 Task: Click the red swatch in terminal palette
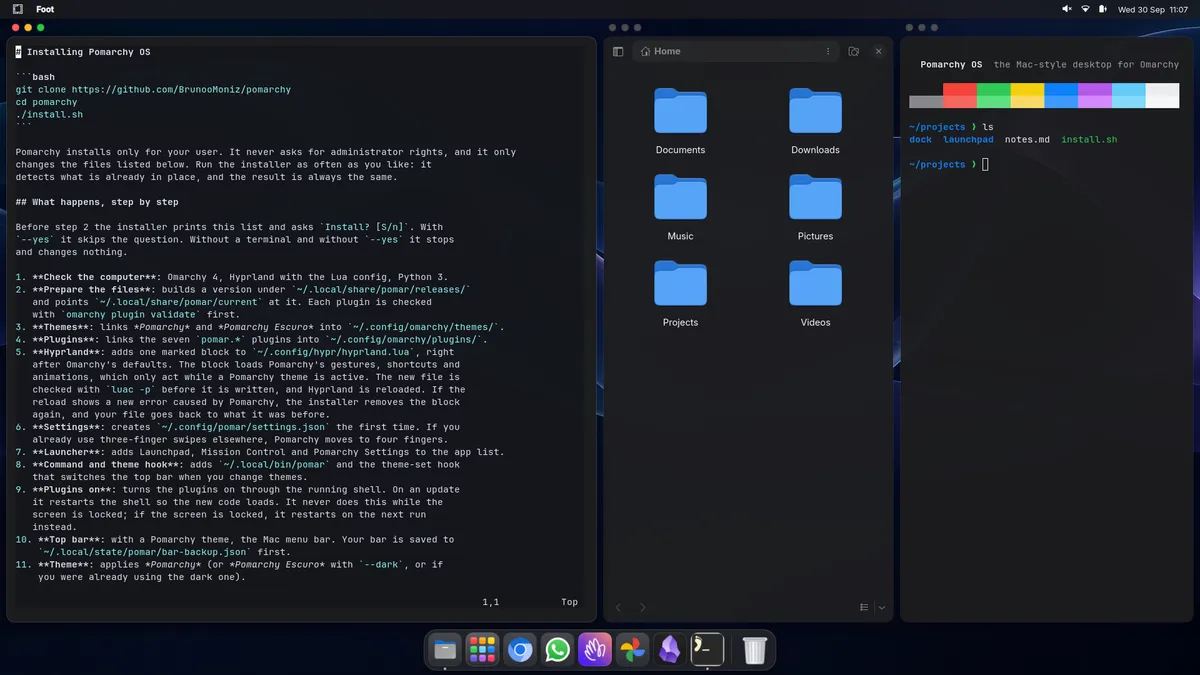(960, 95)
